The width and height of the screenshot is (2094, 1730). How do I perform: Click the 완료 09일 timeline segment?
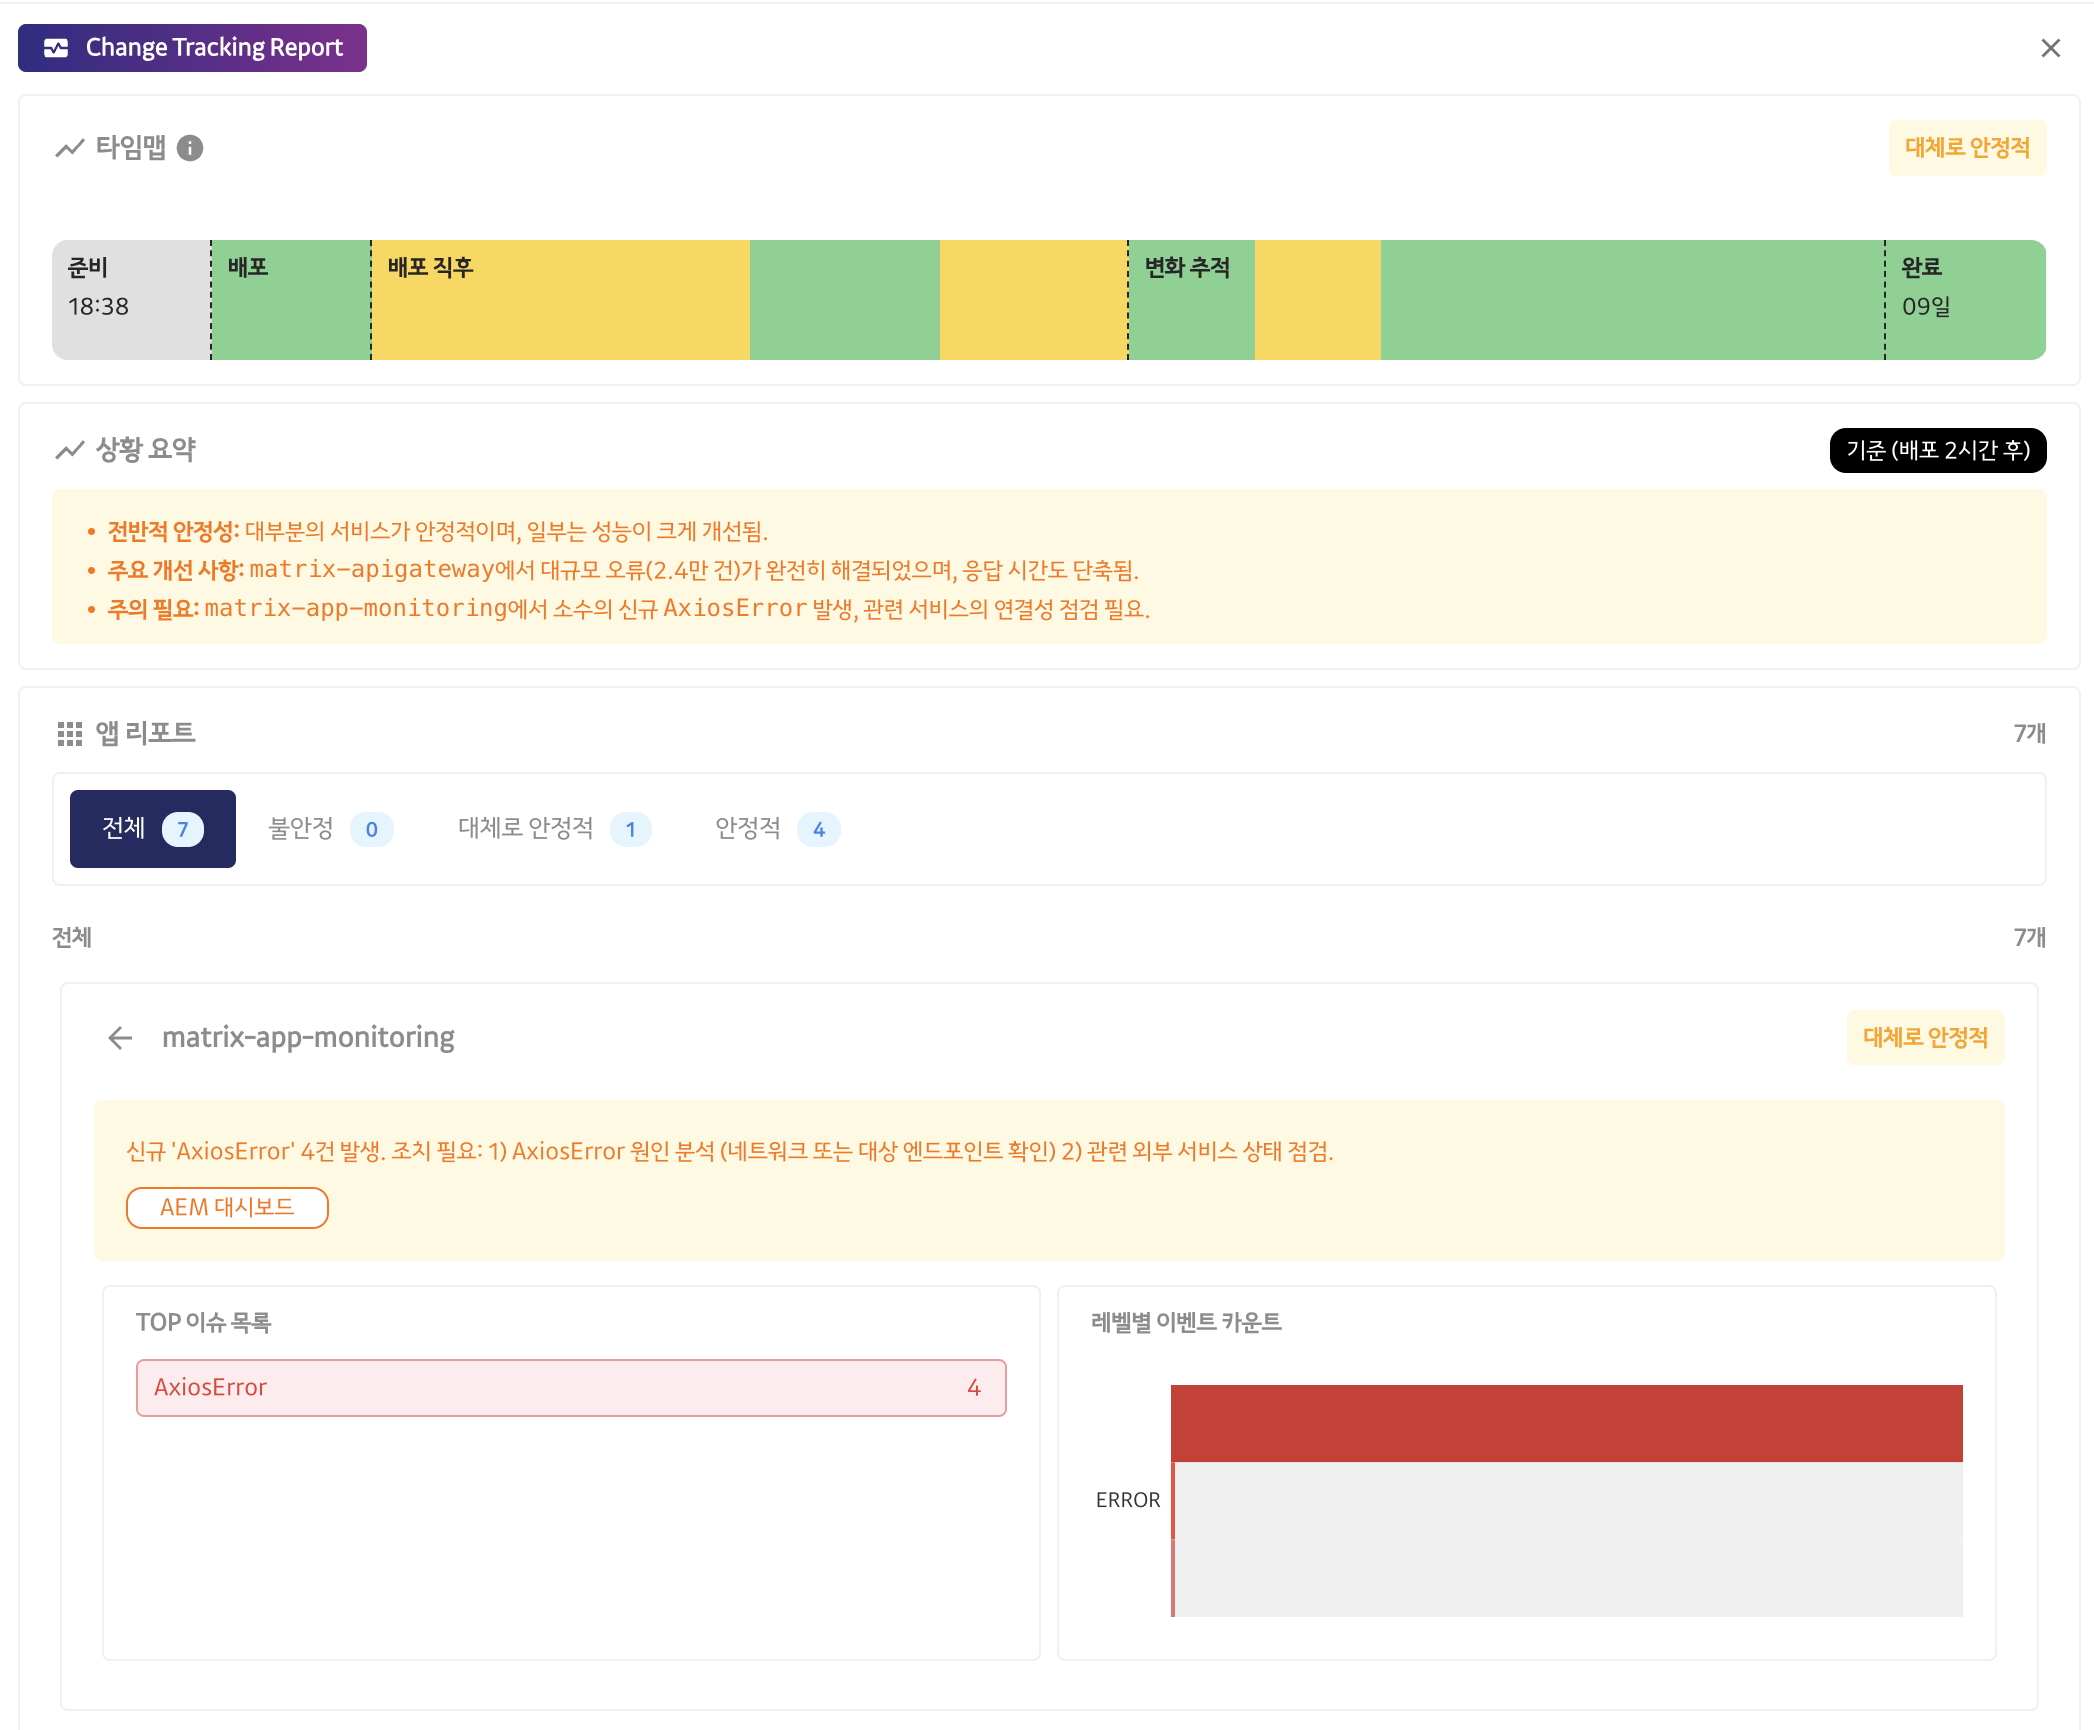(x=1964, y=300)
